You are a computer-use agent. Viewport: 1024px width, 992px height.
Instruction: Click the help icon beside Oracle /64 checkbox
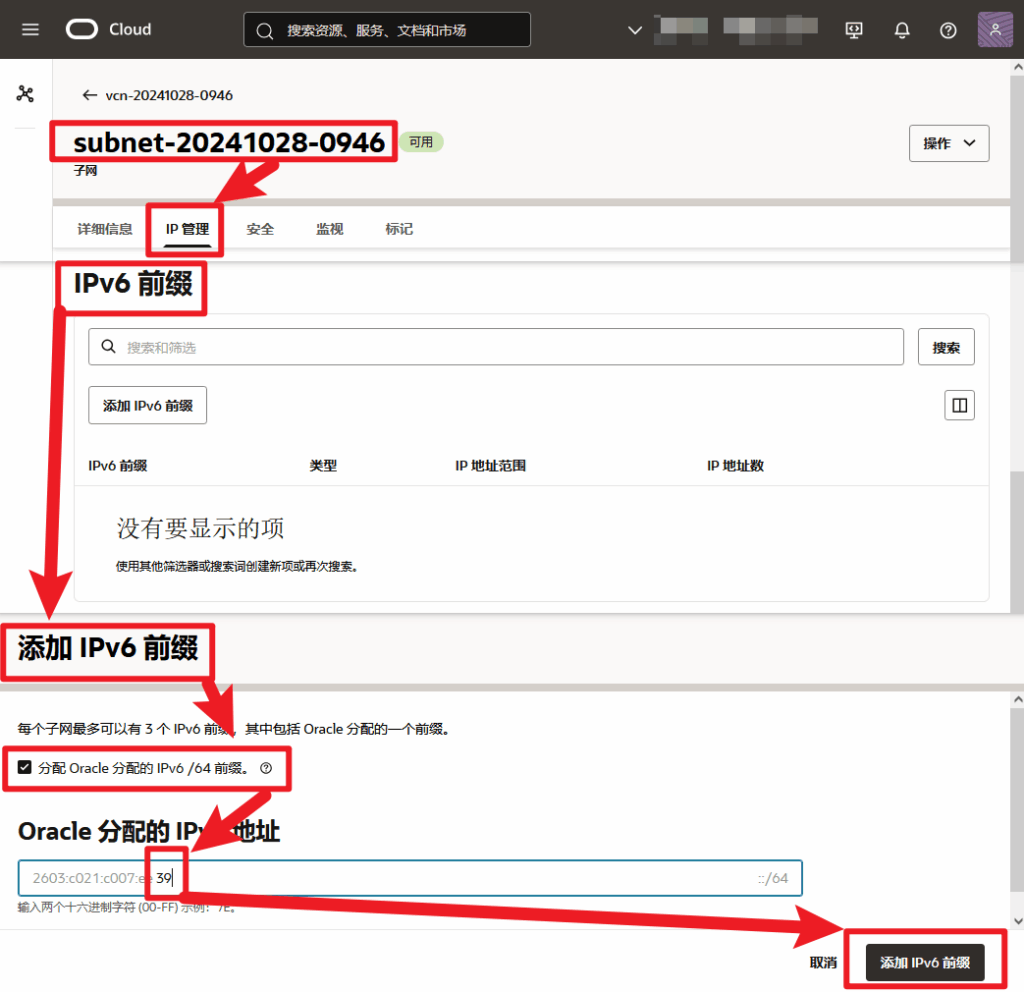(266, 768)
